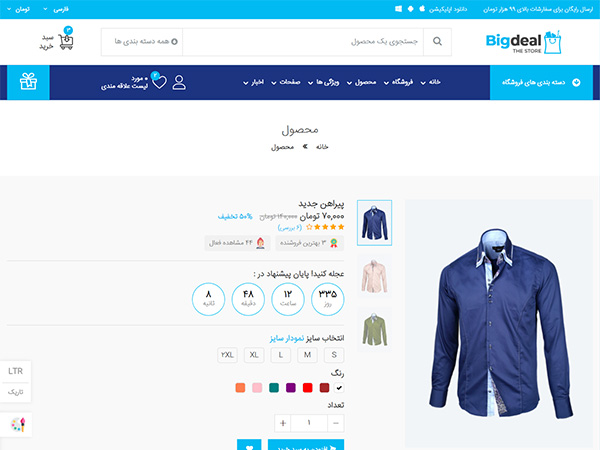Open the فروشگاه menu item
Viewport: 600px width, 450px height.
pyautogui.click(x=398, y=82)
